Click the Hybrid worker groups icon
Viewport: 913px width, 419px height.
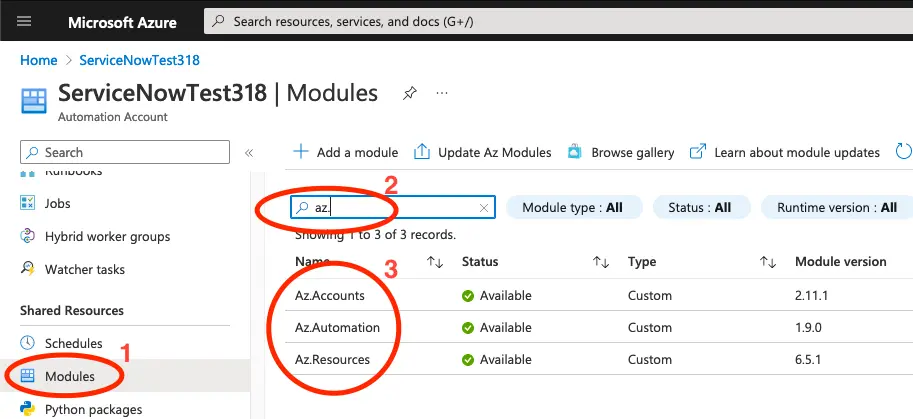coord(27,236)
